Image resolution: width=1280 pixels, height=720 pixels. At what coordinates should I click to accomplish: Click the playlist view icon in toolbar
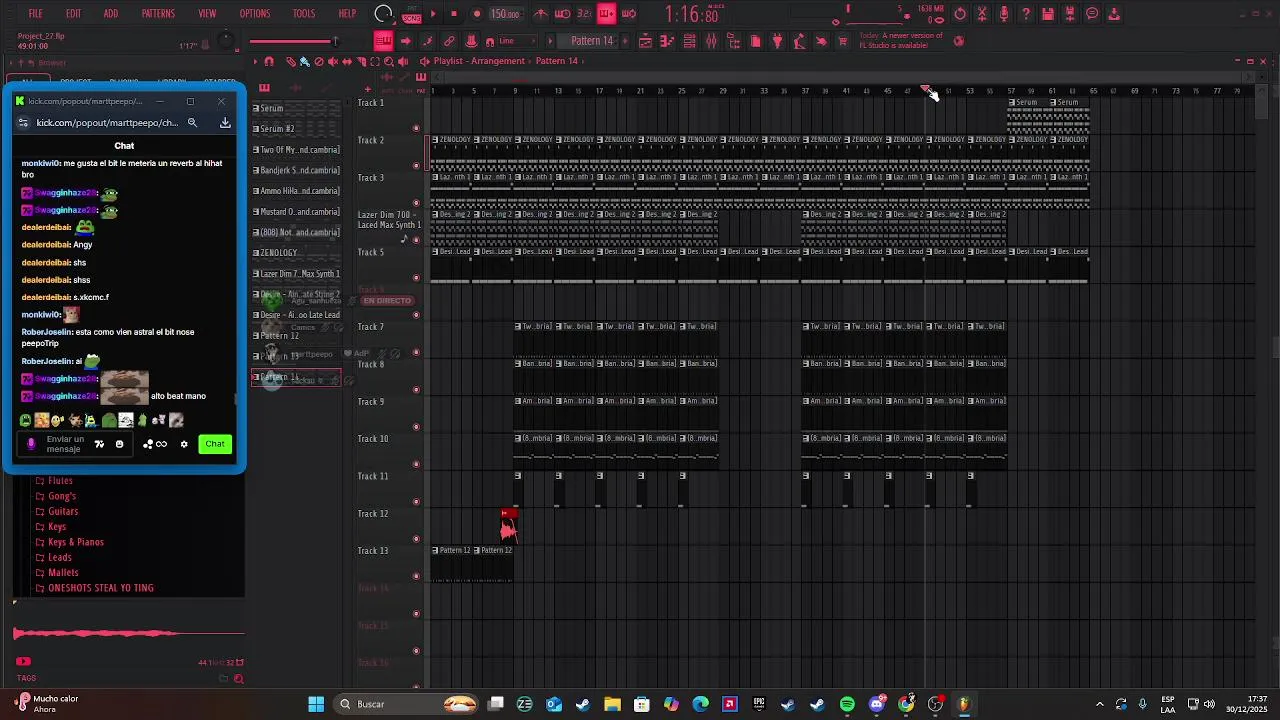tap(645, 41)
